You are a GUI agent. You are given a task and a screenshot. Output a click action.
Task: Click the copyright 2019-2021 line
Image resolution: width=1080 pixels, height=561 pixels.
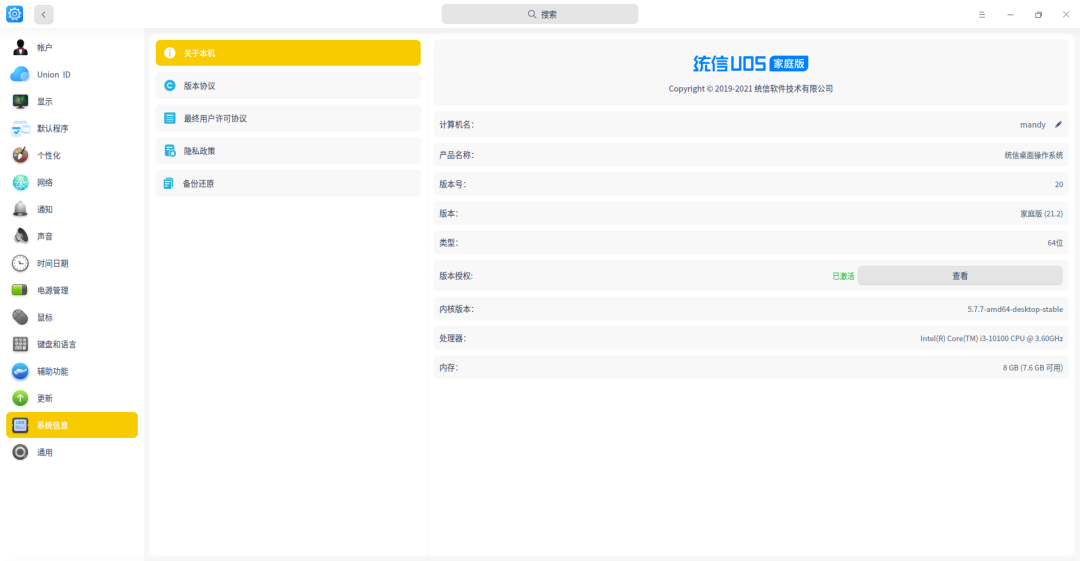pos(750,88)
